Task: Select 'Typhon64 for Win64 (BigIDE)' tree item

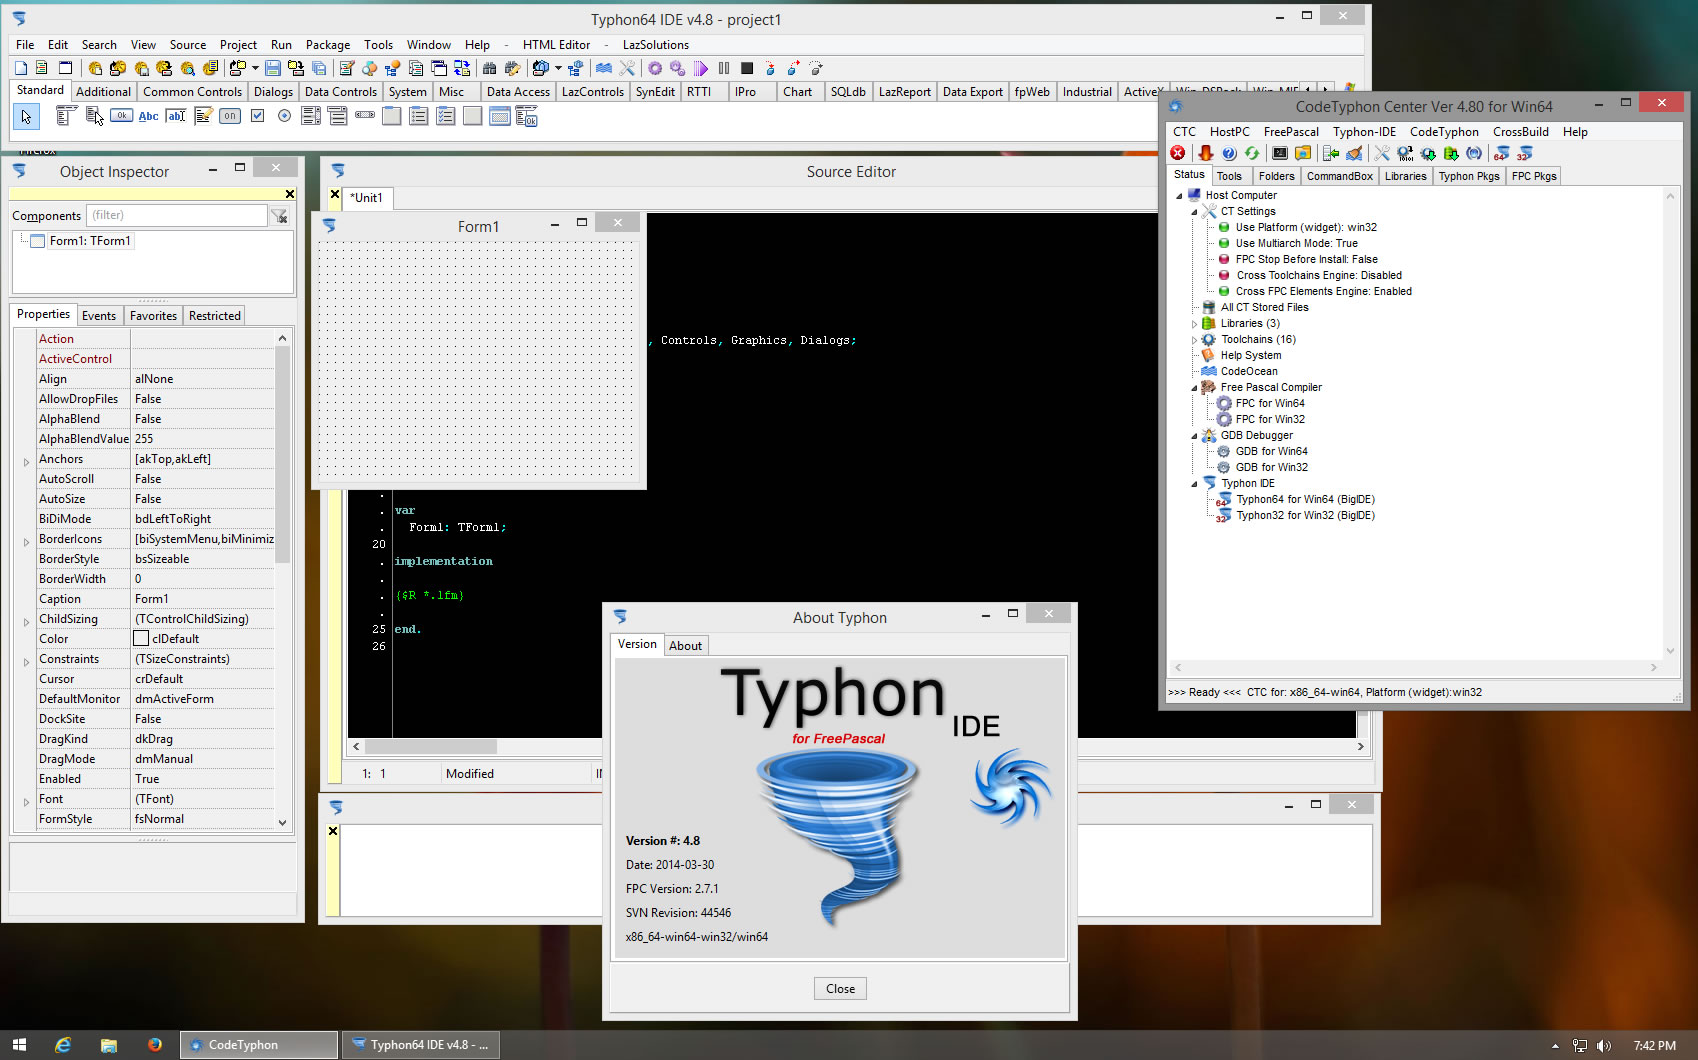Action: tap(1305, 500)
